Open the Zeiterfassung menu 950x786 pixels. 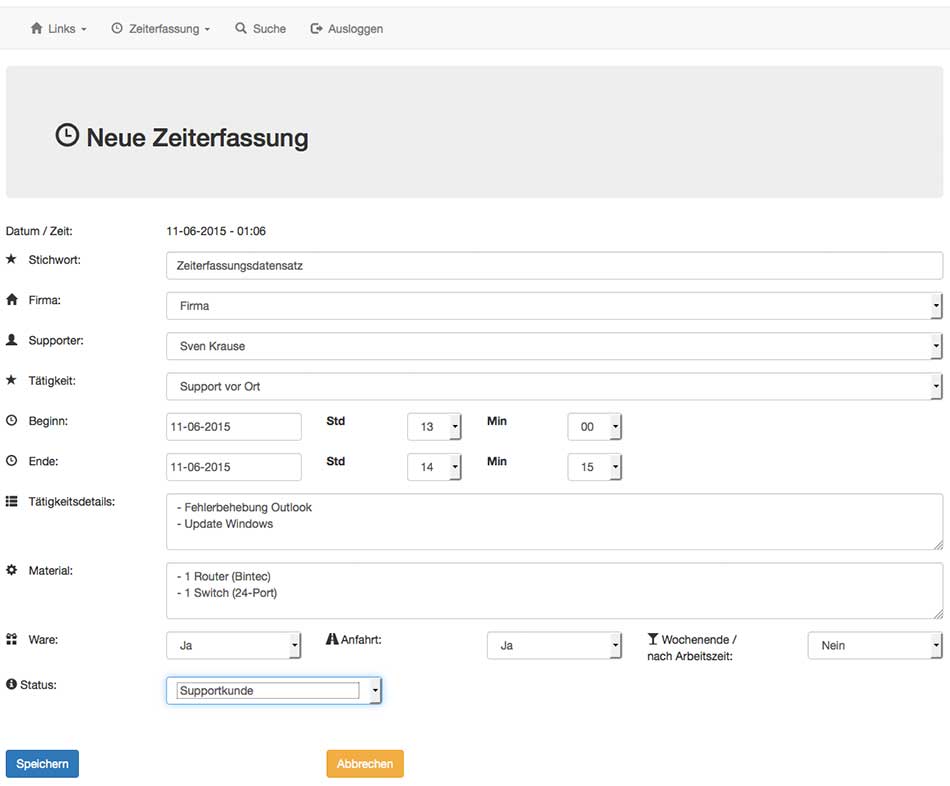161,28
